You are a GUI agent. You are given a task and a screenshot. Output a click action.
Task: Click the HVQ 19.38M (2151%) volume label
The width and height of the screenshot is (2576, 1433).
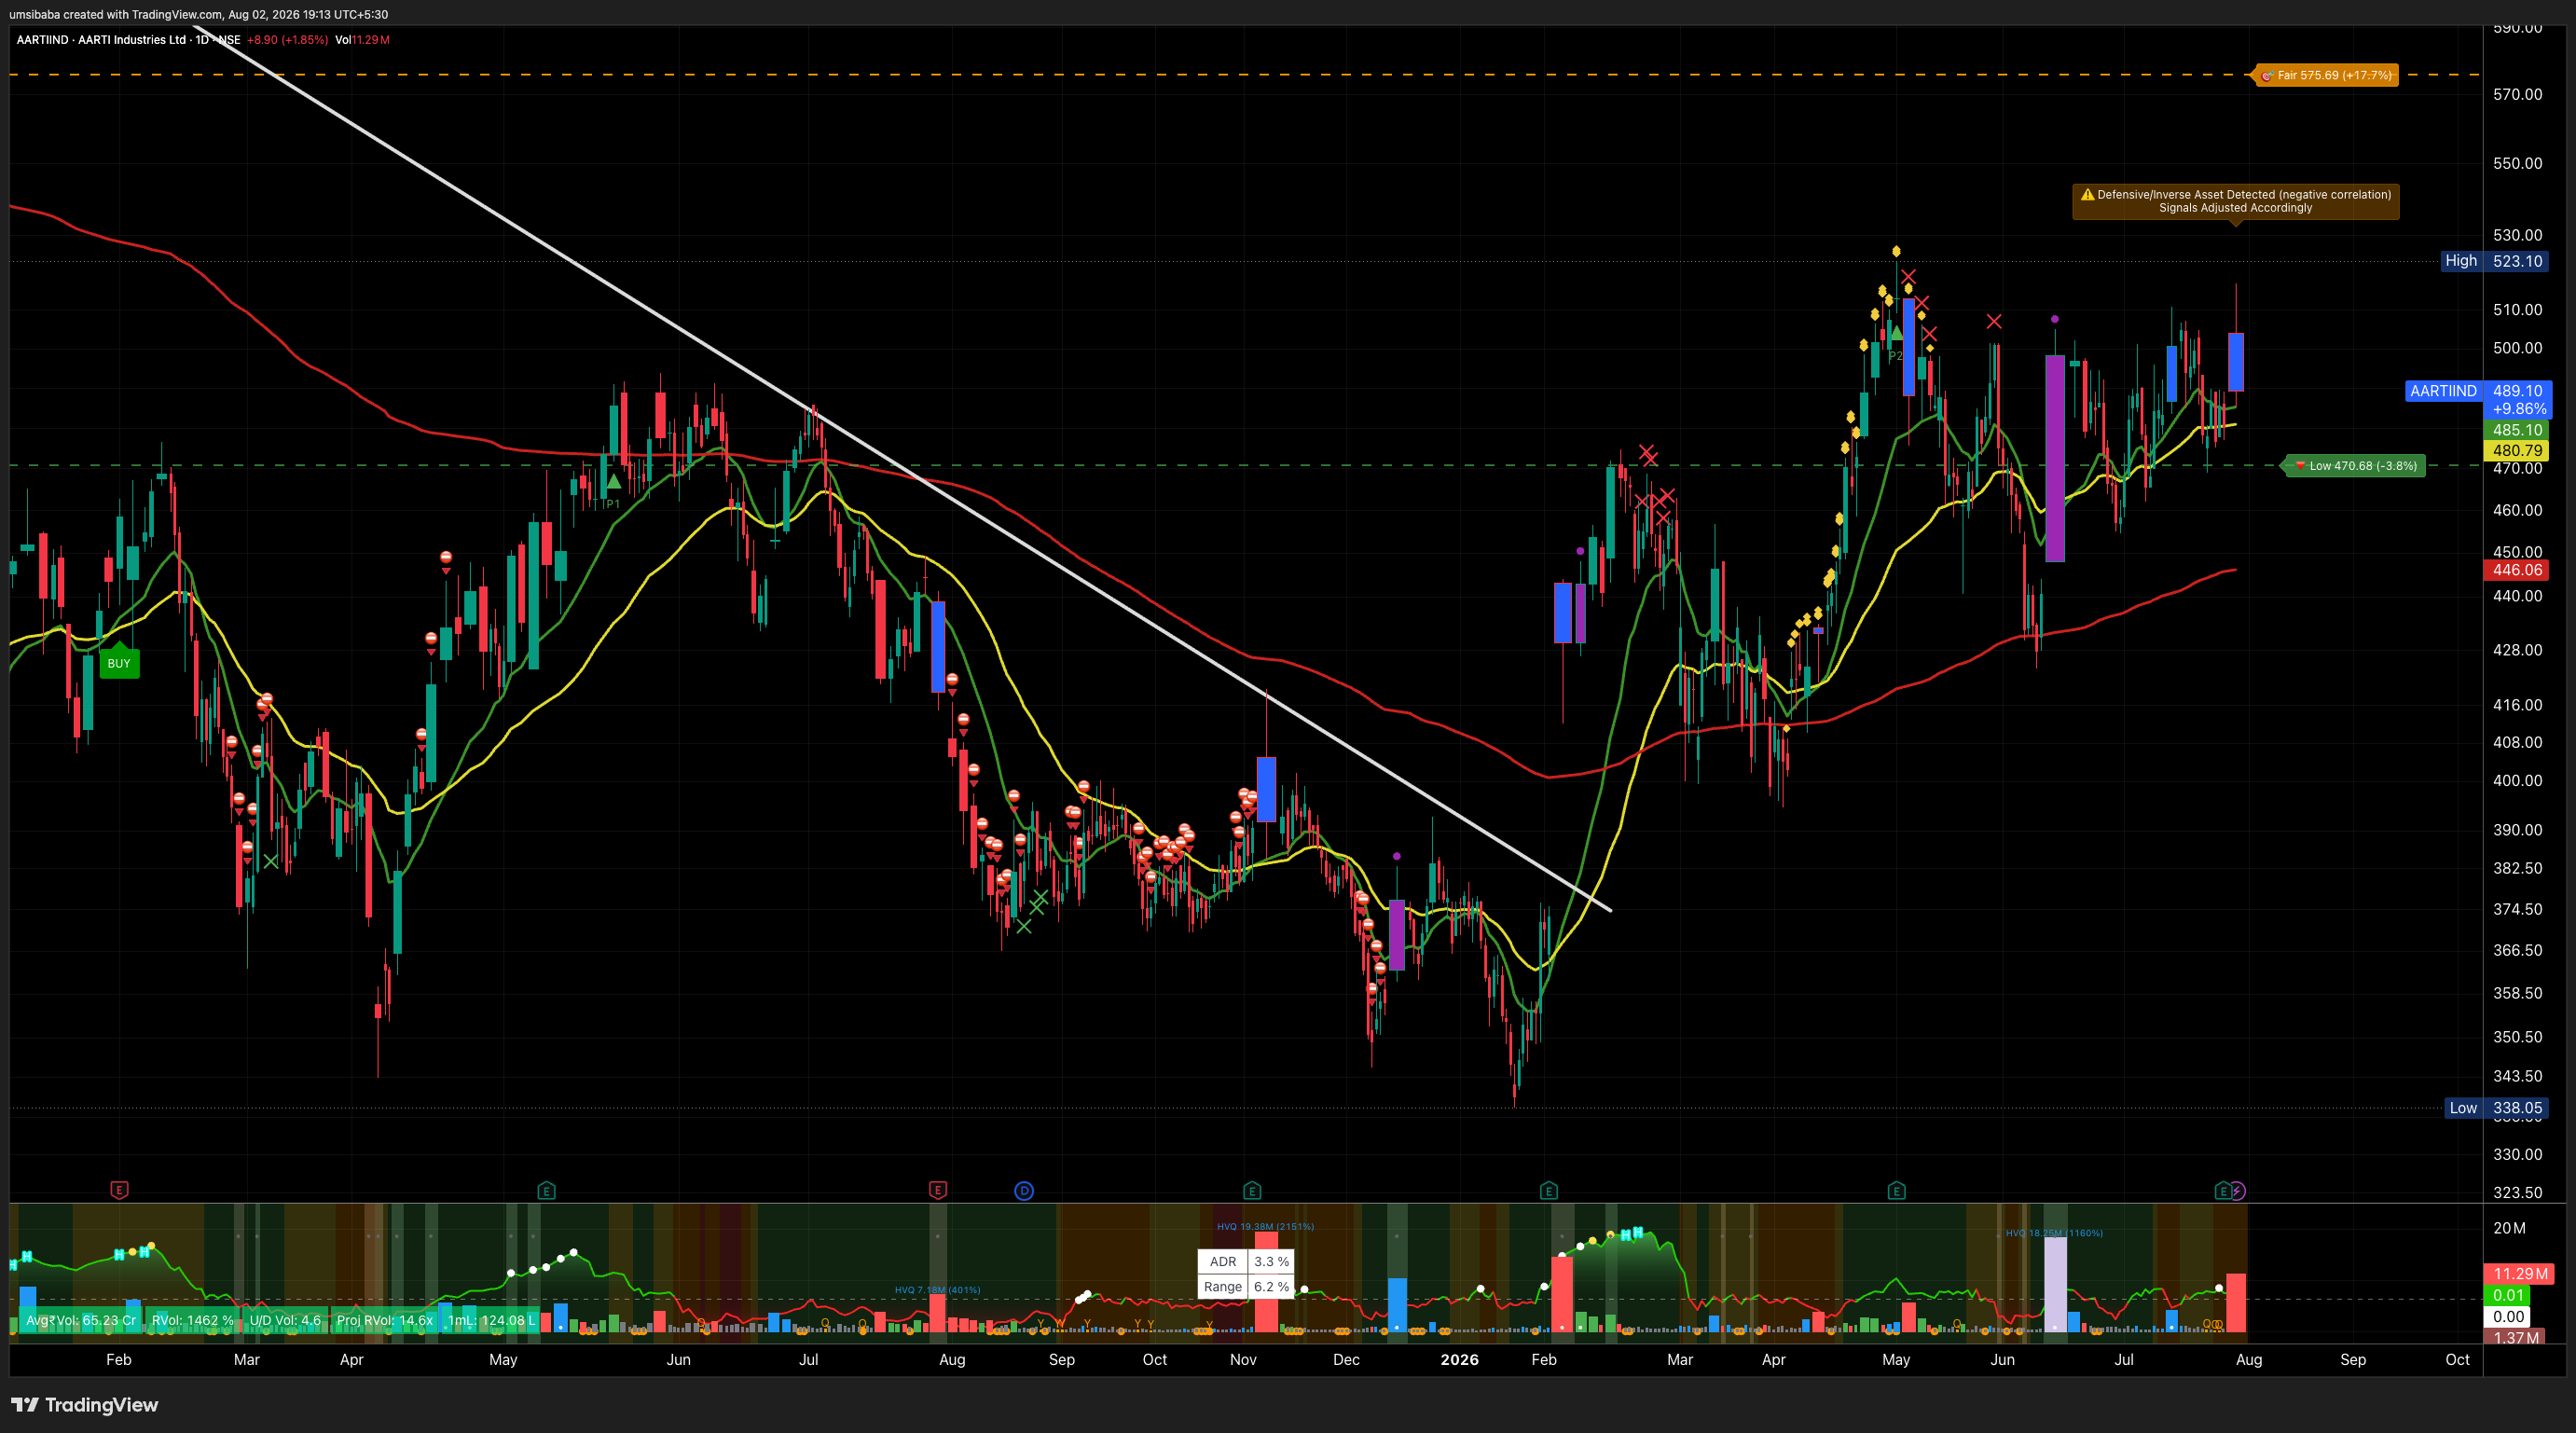click(1265, 1226)
